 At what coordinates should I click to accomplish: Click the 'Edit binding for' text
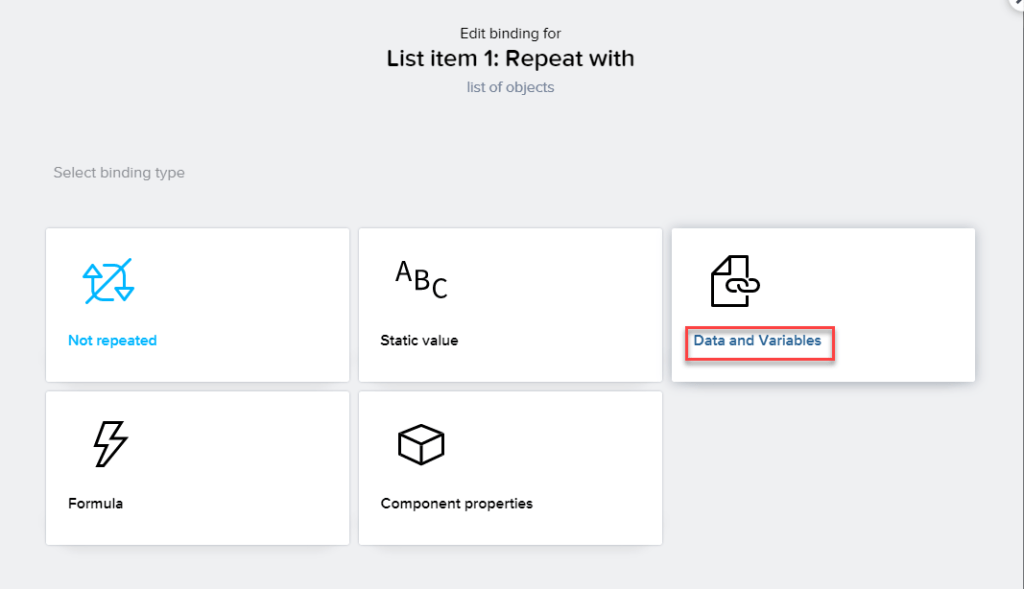pyautogui.click(x=510, y=34)
